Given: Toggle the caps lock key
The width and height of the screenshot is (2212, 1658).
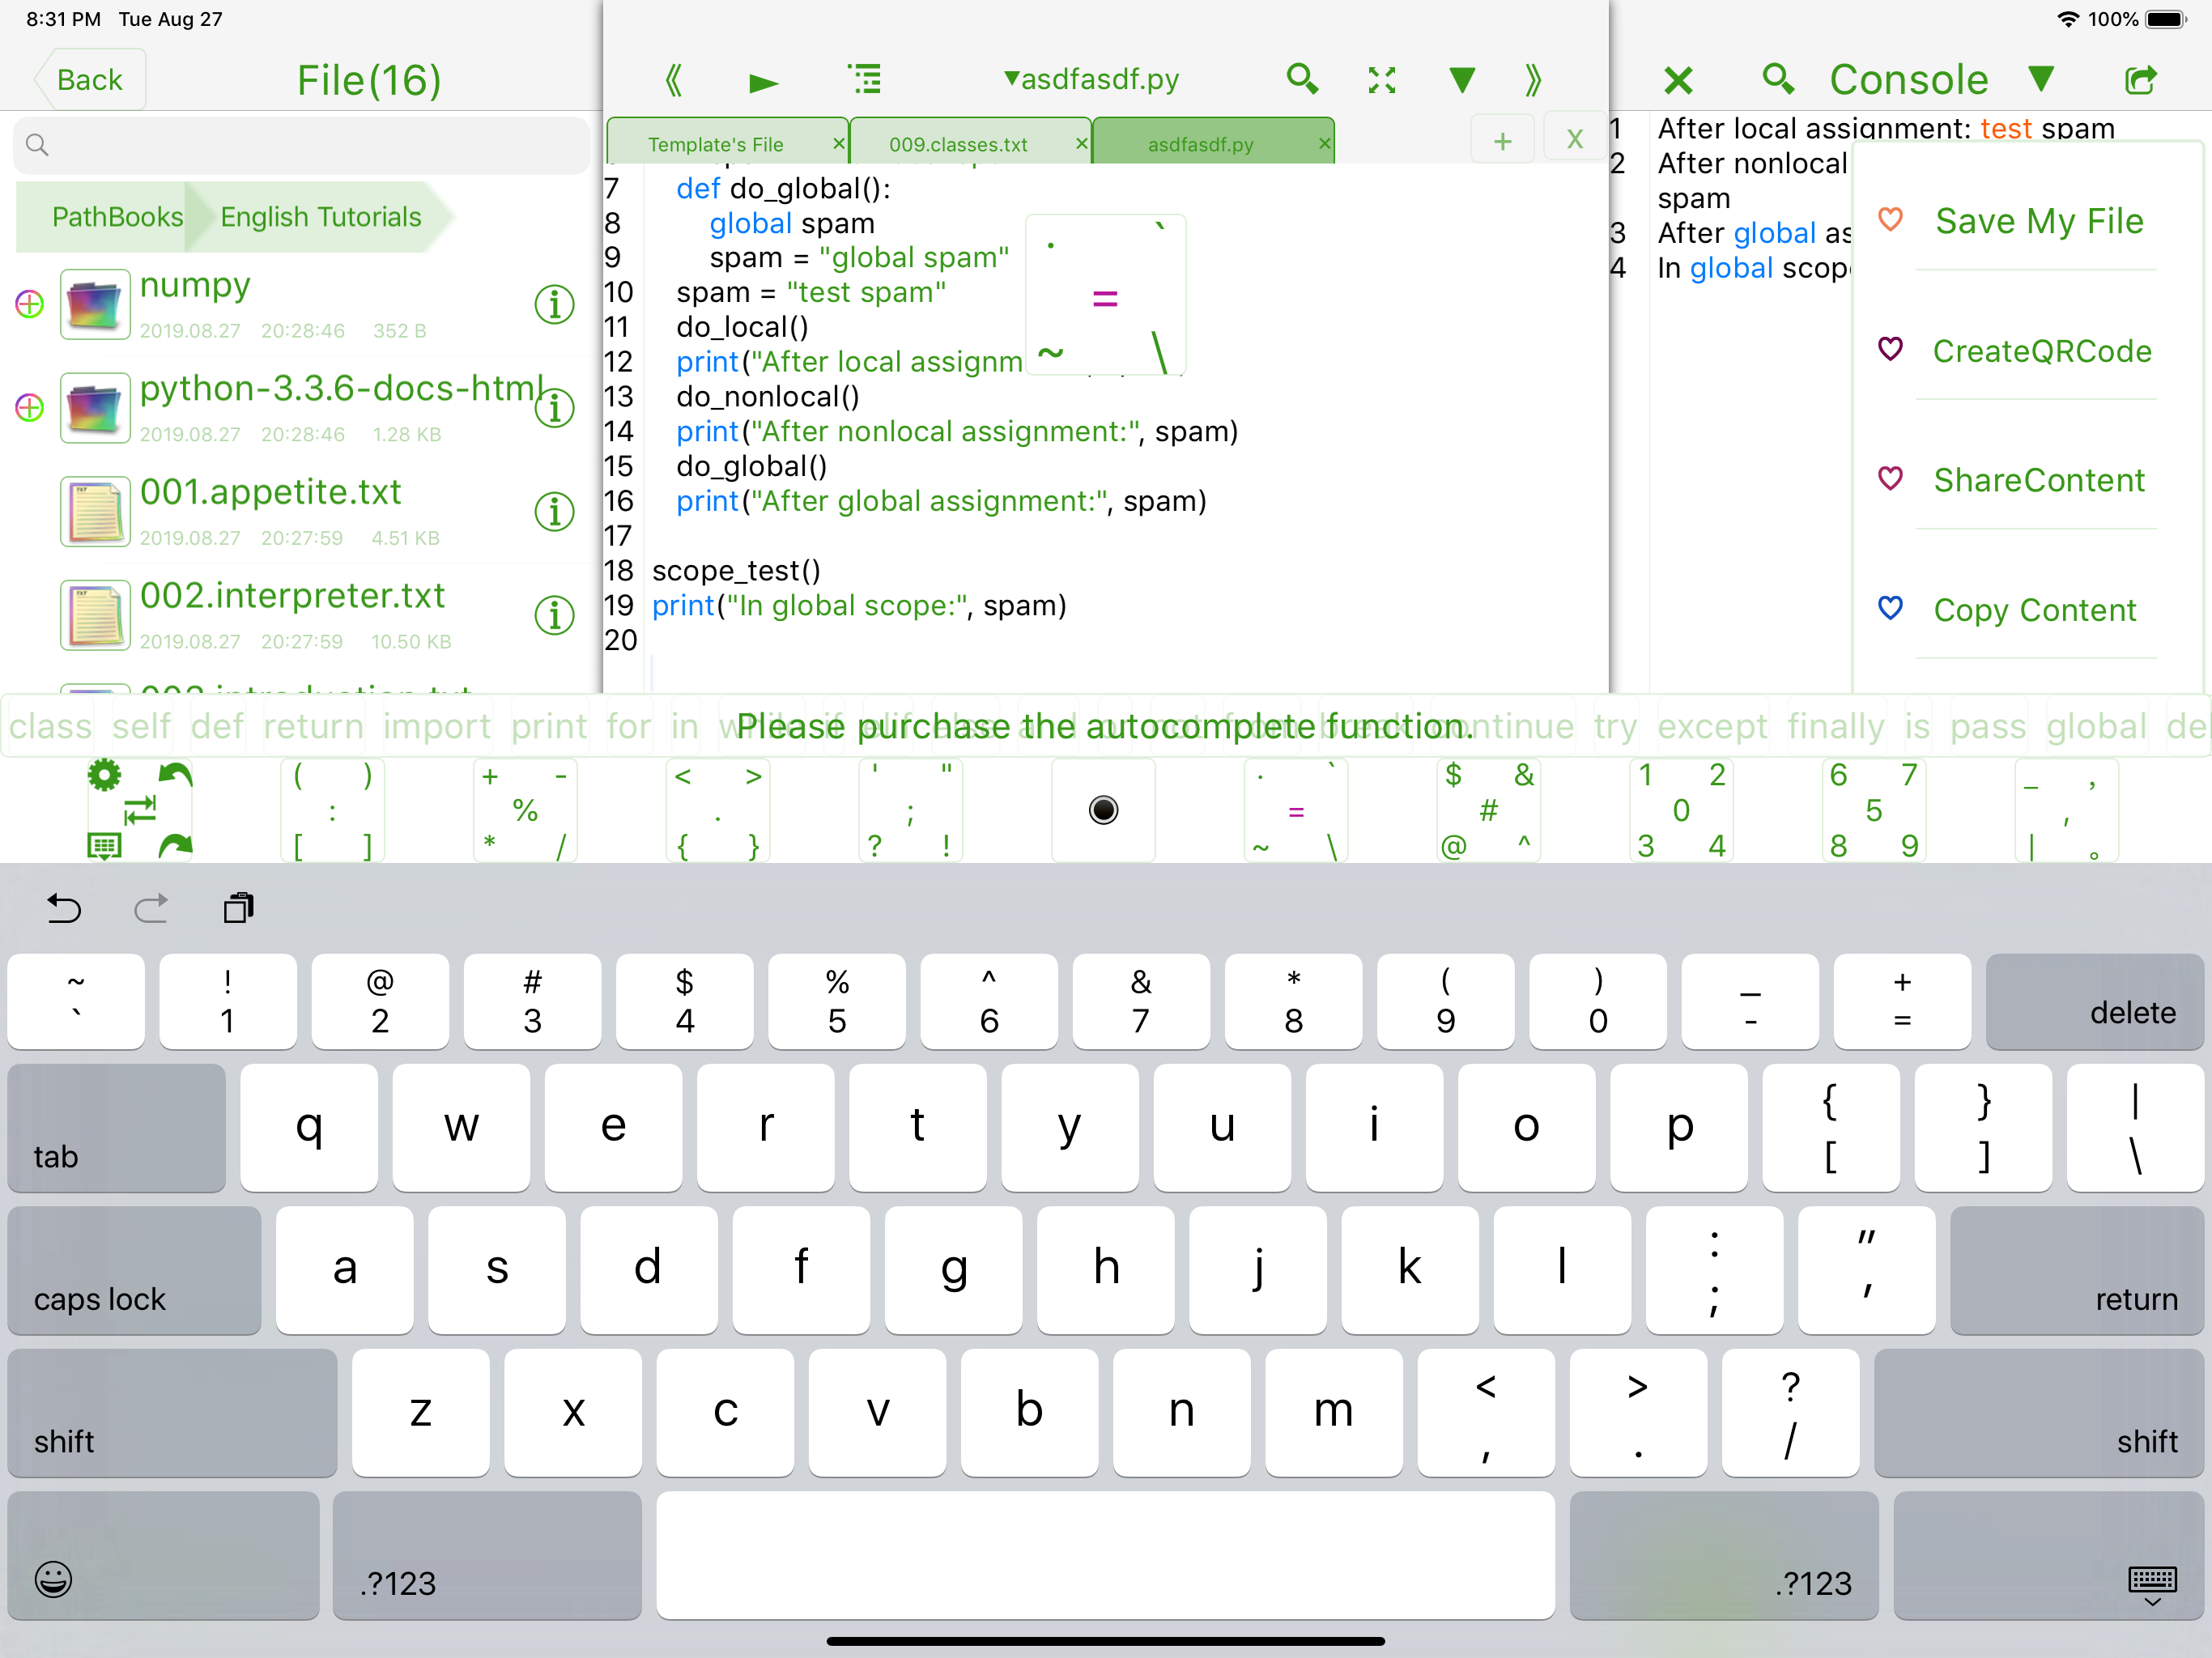Looking at the screenshot, I should [134, 1271].
